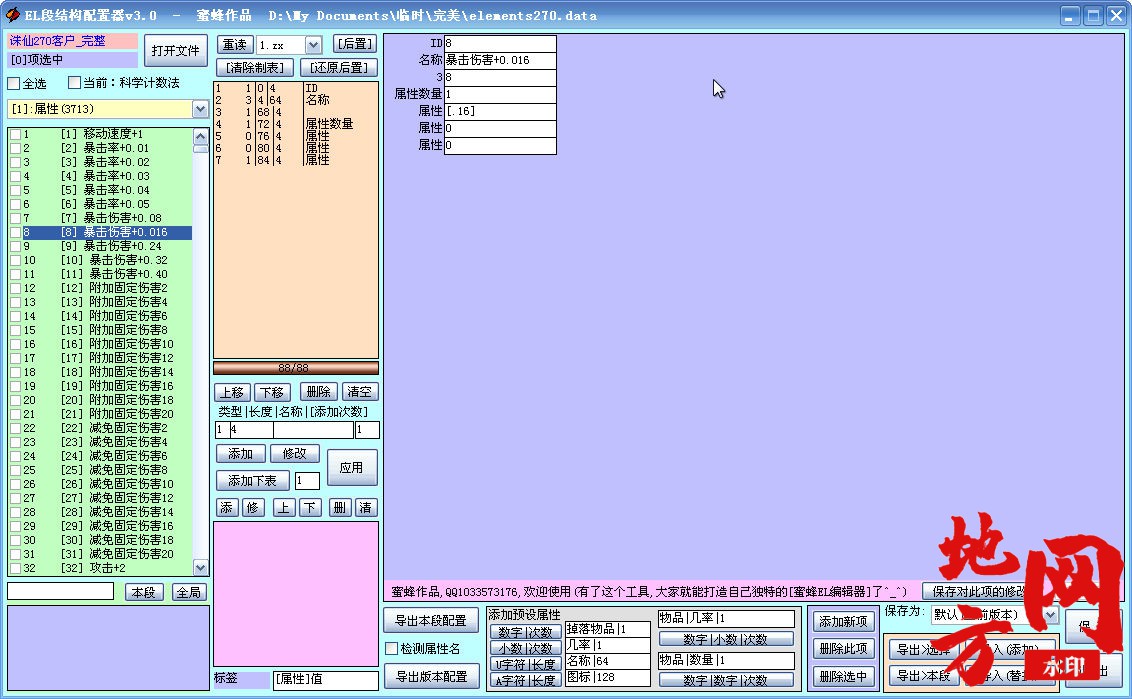Click the 导出本段配置 button

[x=431, y=620]
